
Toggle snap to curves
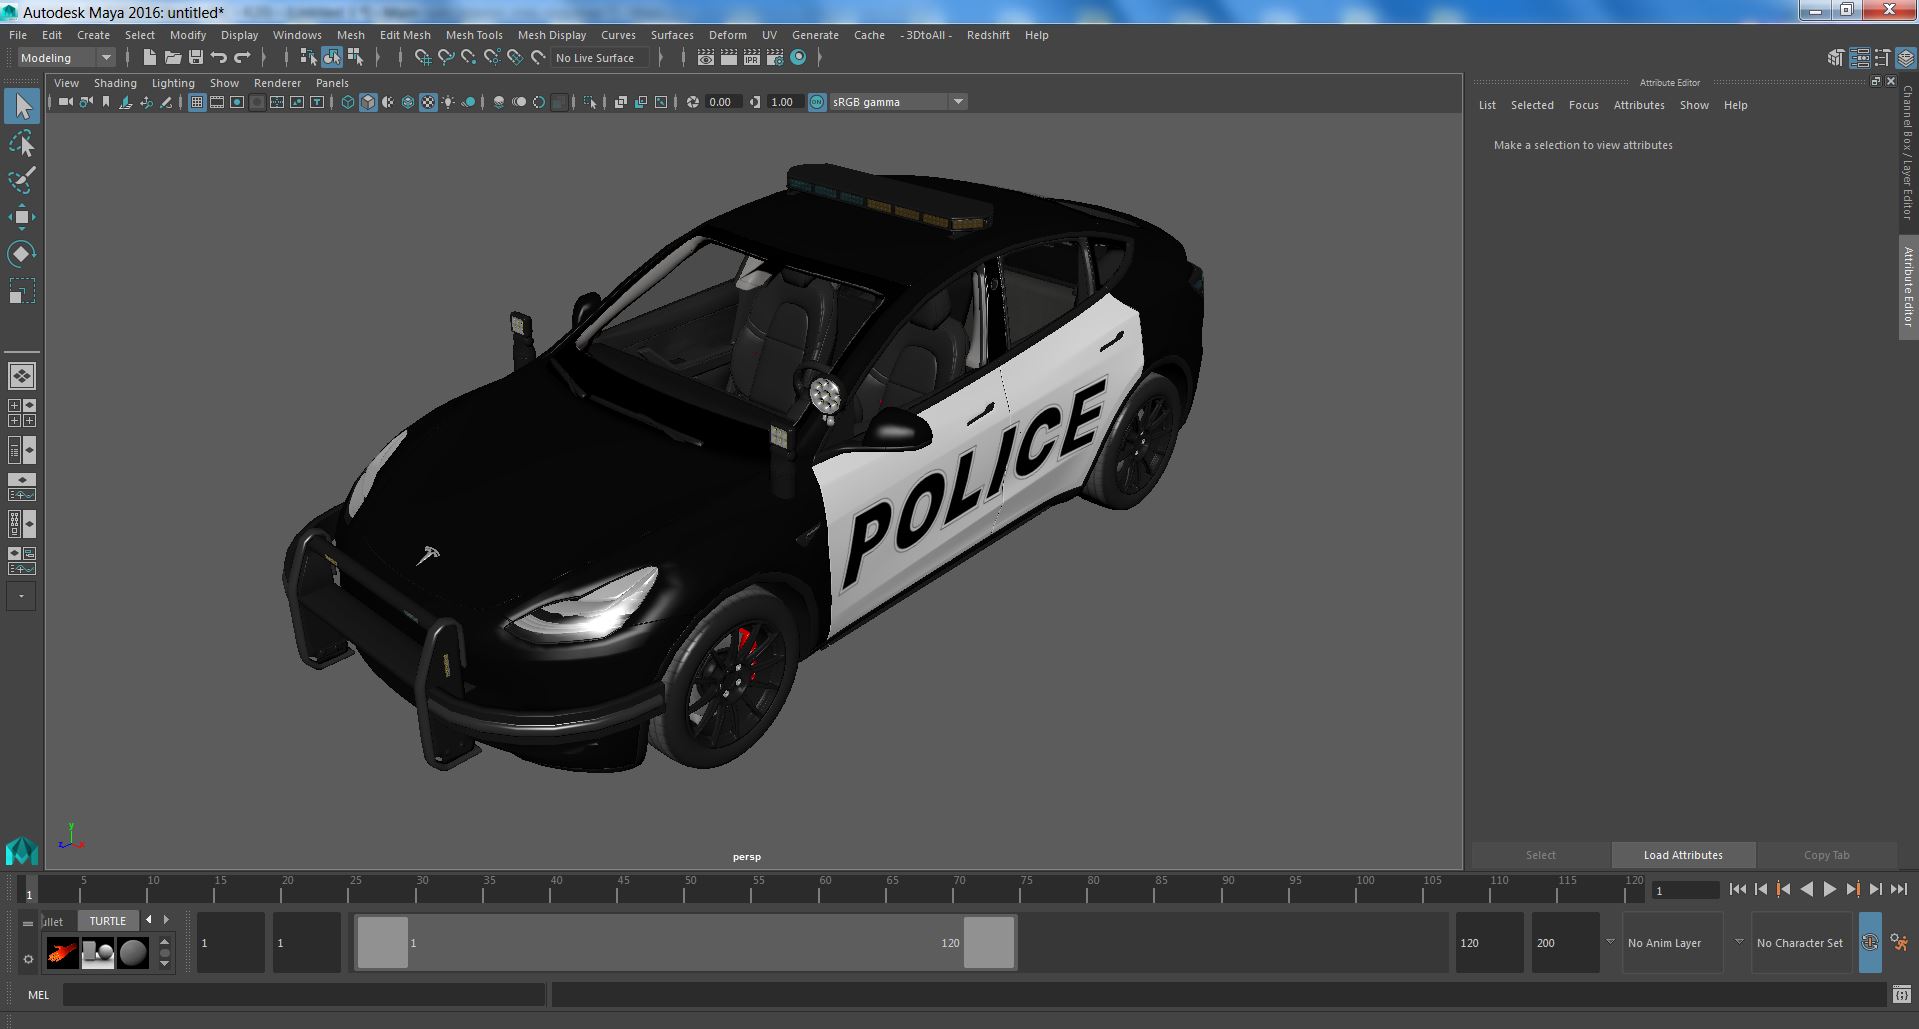pos(446,58)
